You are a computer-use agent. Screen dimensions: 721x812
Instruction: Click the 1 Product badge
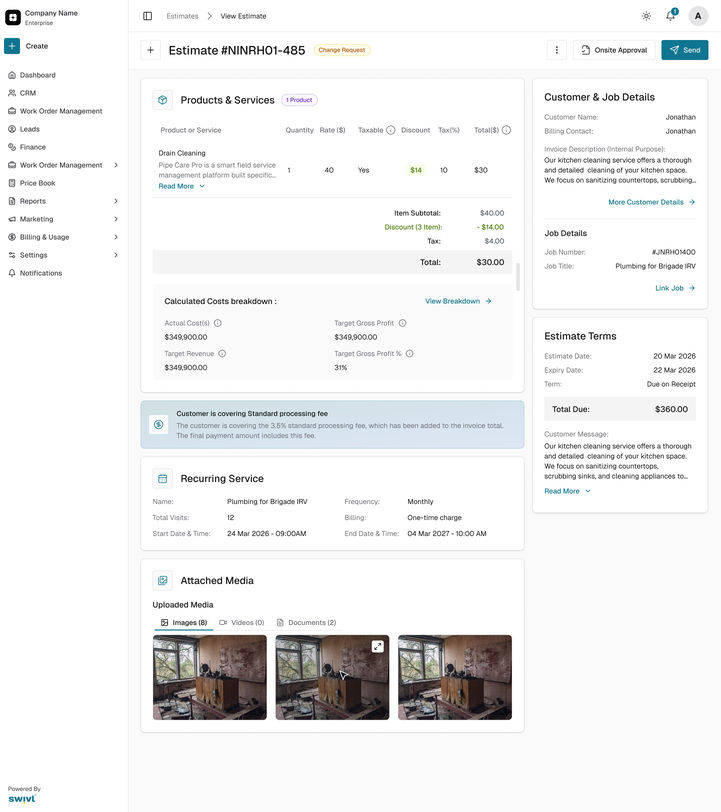(x=299, y=100)
